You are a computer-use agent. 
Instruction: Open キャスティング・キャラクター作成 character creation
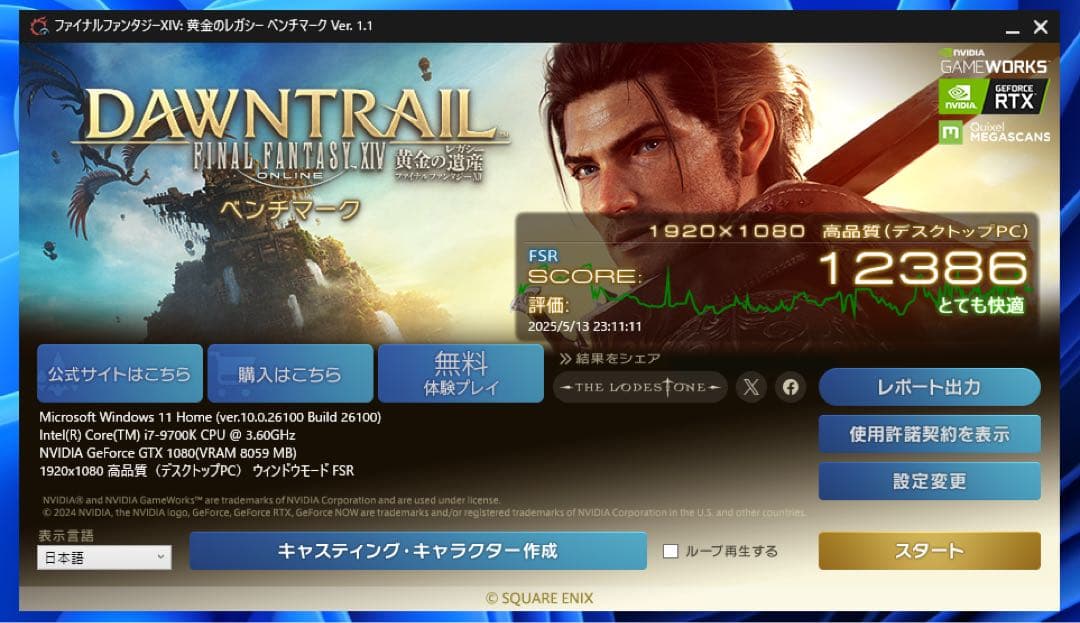(x=417, y=551)
